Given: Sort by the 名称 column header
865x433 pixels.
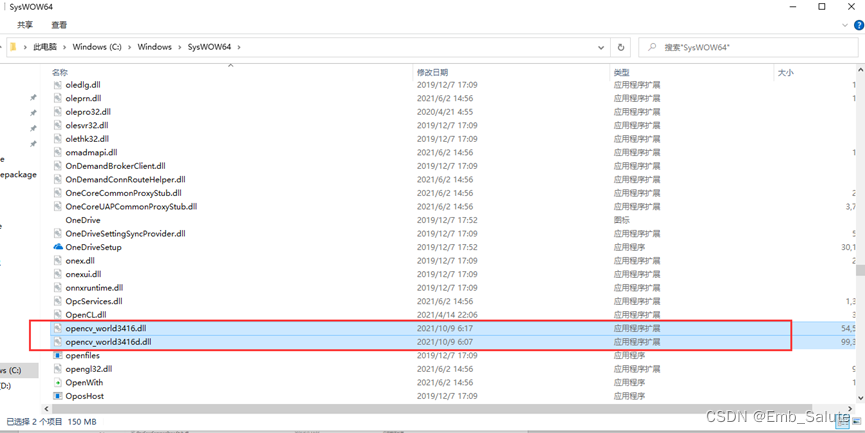Looking at the screenshot, I should pyautogui.click(x=60, y=72).
